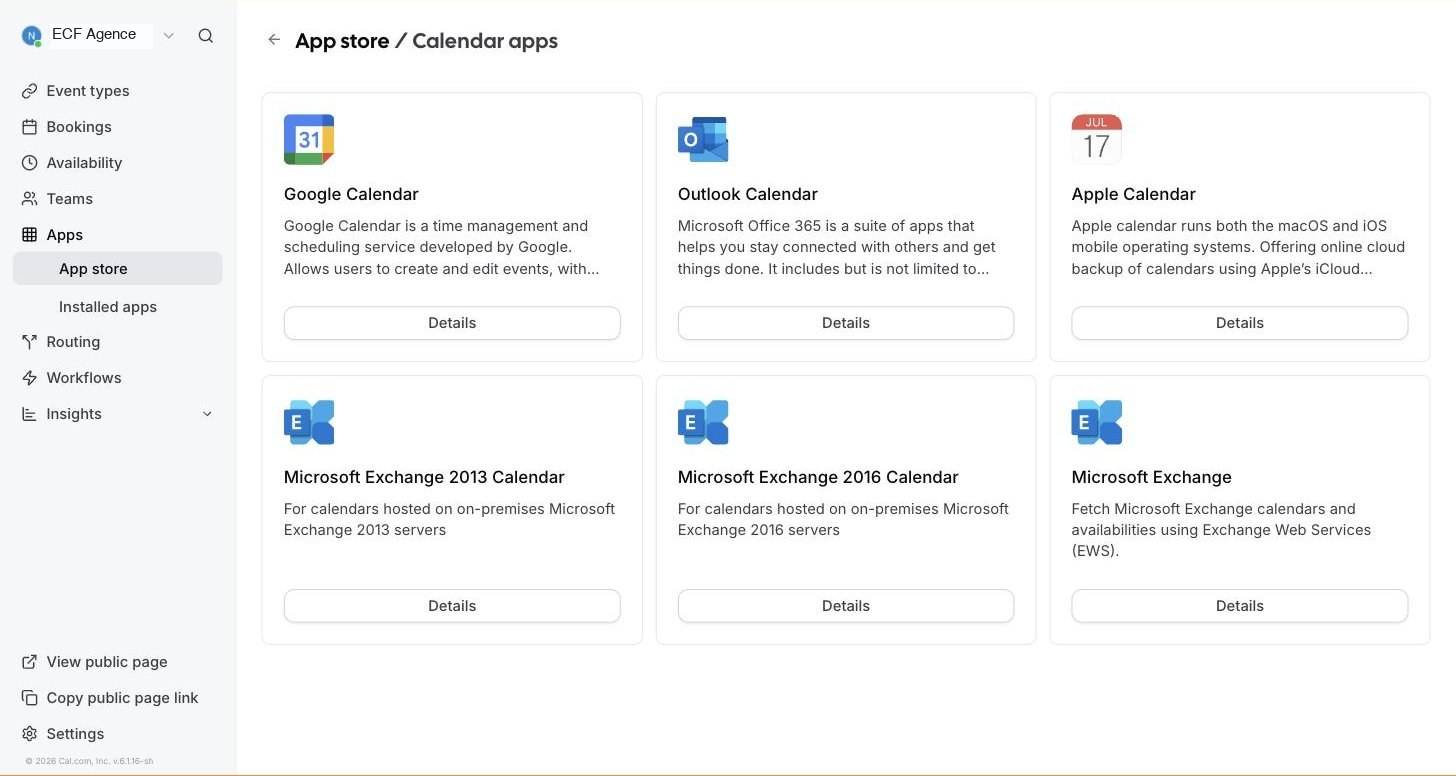Click the Teams people icon
This screenshot has width=1456, height=776.
(x=30, y=199)
